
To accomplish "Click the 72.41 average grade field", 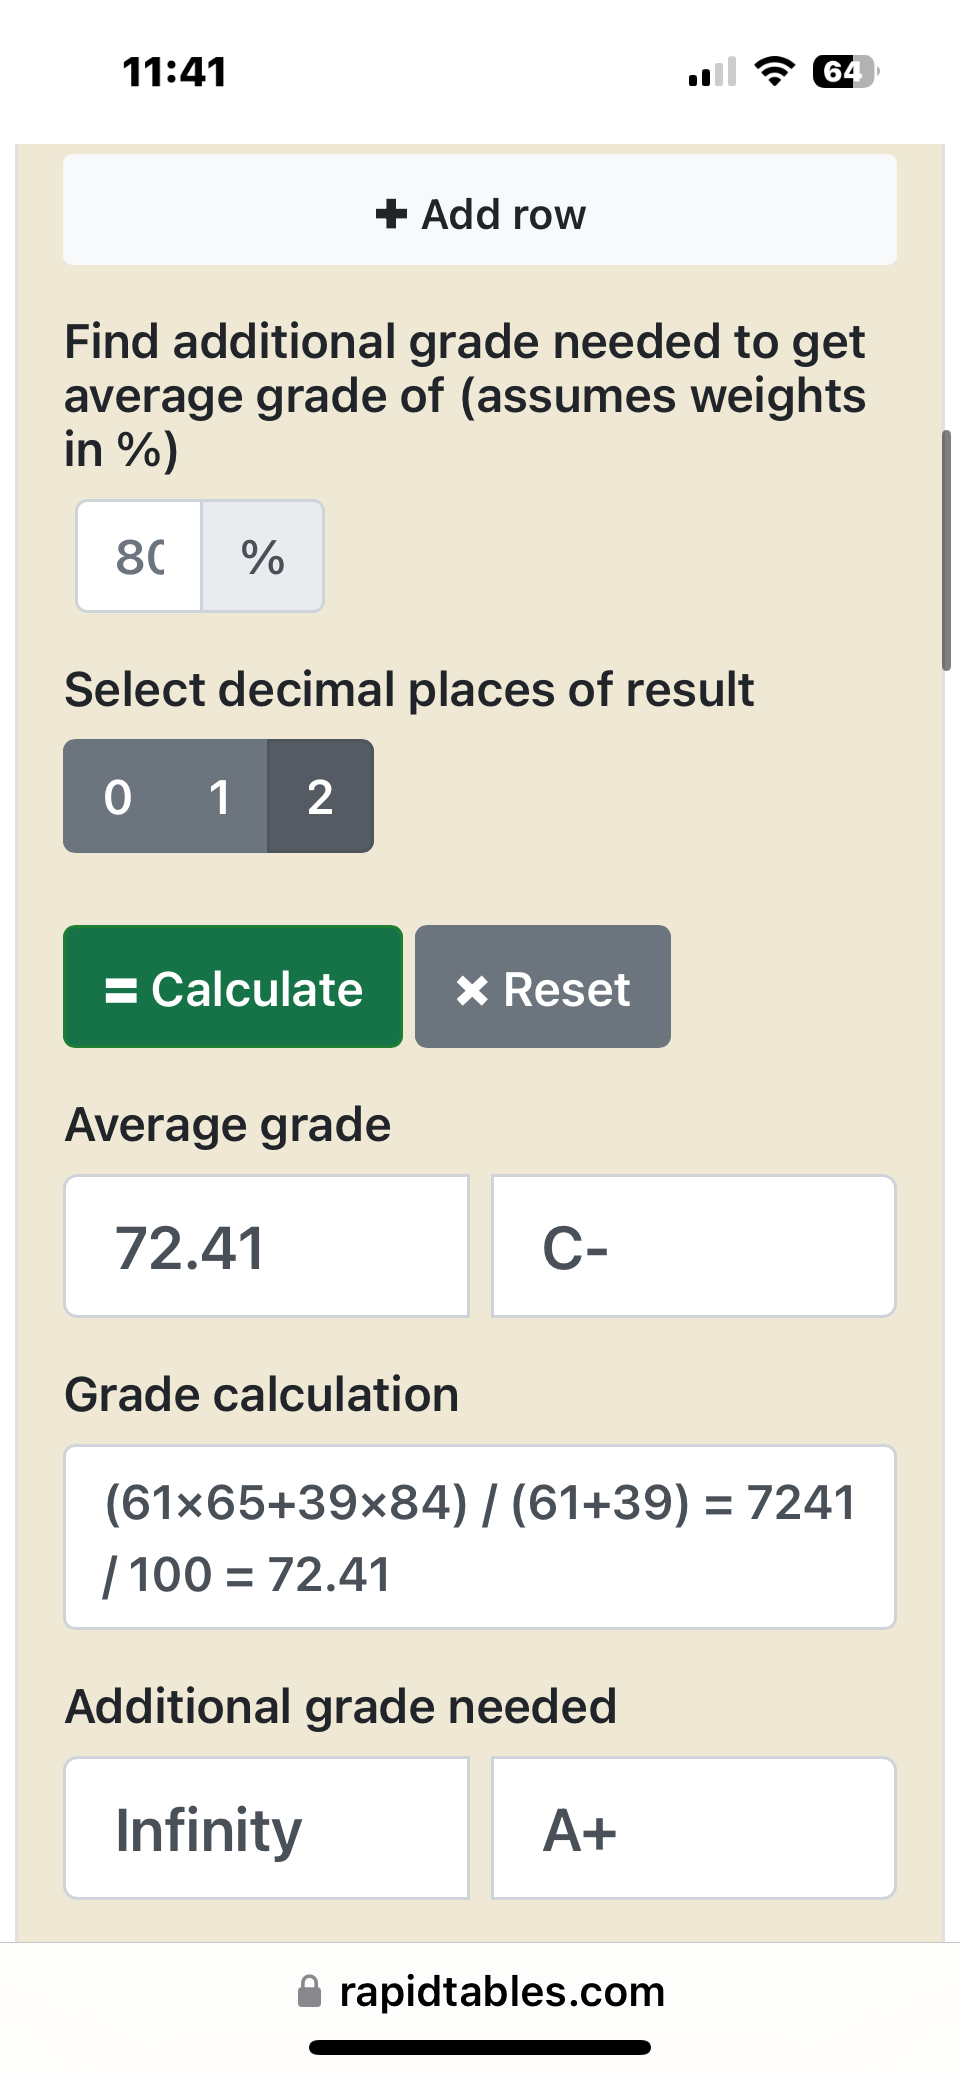I will [x=267, y=1247].
